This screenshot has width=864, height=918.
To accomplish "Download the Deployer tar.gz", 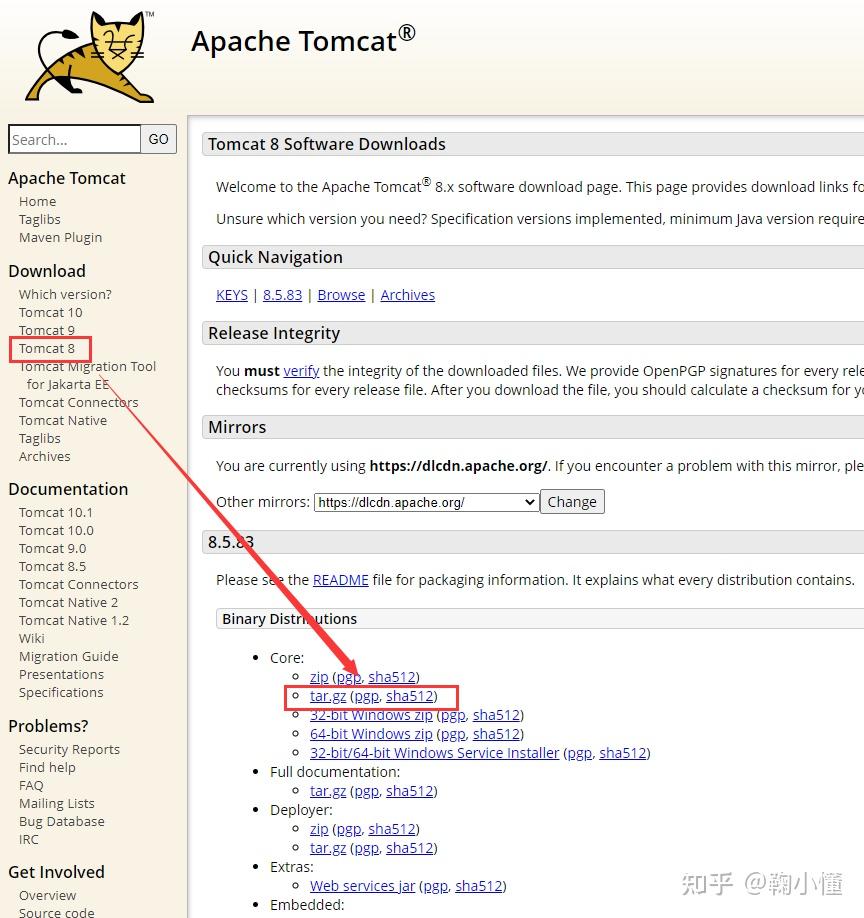I will pyautogui.click(x=328, y=848).
